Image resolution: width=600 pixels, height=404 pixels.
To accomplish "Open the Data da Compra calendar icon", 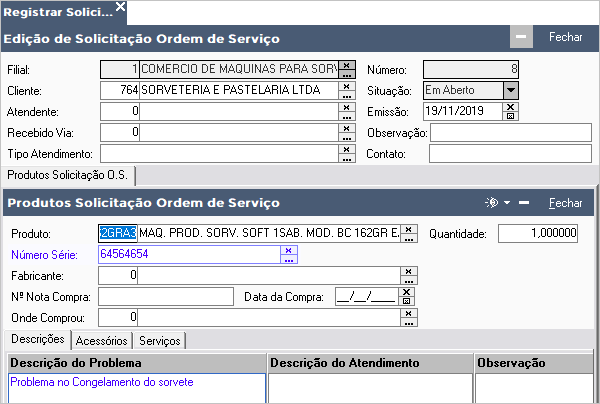I will (406, 301).
